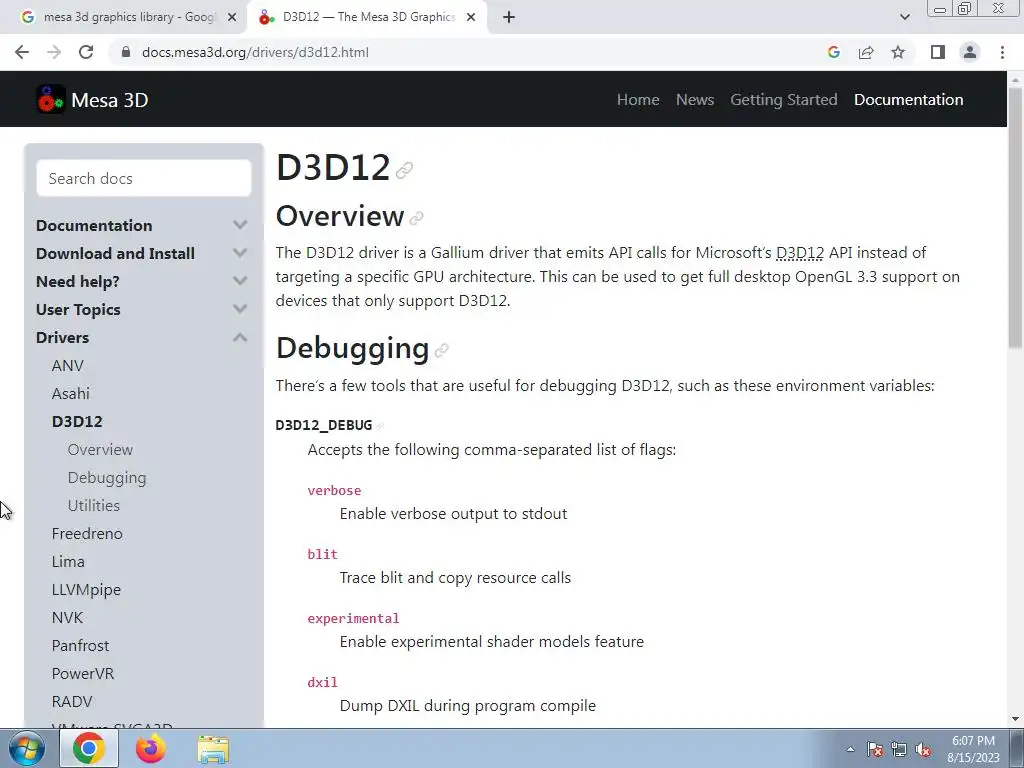Open Getting Started in navigation
This screenshot has height=768, width=1024.
coord(784,100)
